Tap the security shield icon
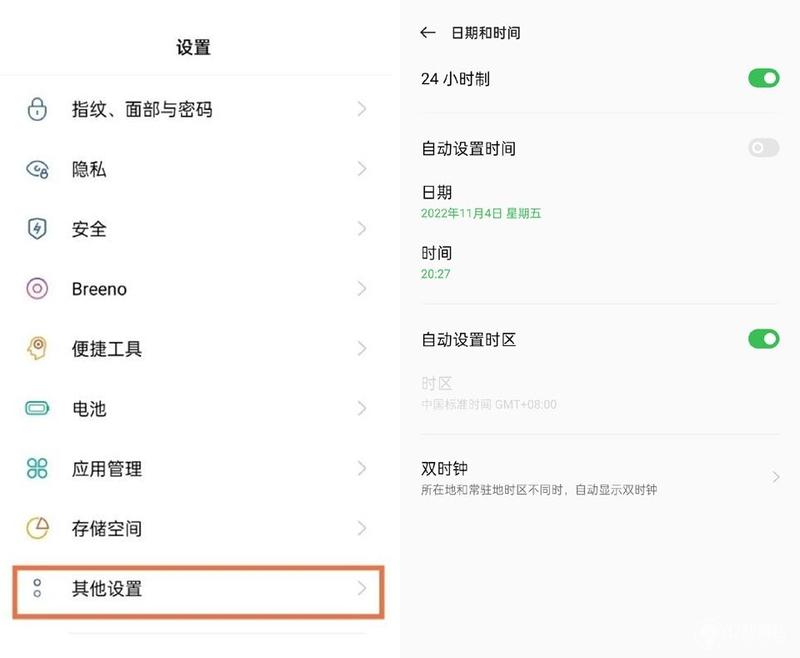This screenshot has height=658, width=800. coord(37,229)
